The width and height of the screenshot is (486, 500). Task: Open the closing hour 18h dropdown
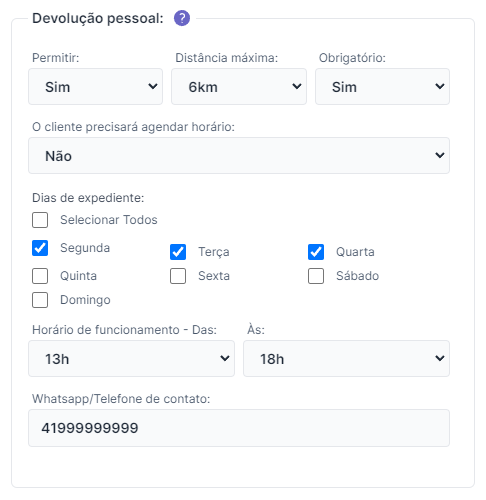coord(346,359)
